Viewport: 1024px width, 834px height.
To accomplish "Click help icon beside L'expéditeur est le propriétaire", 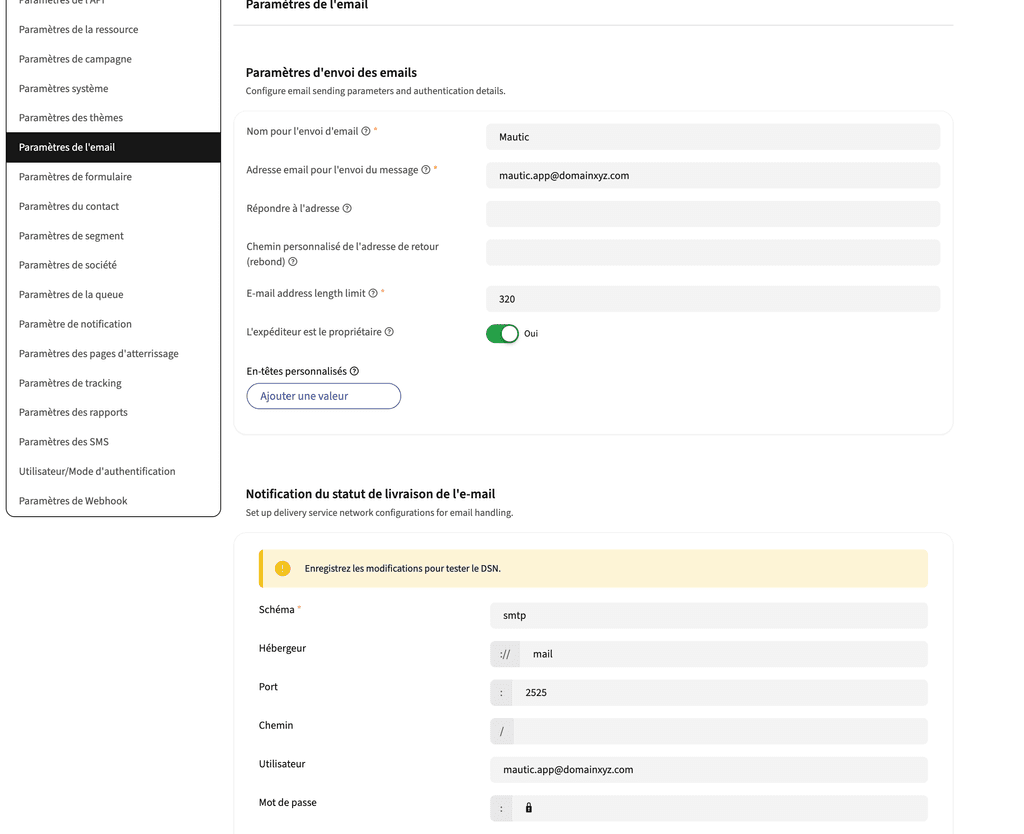I will (x=389, y=332).
